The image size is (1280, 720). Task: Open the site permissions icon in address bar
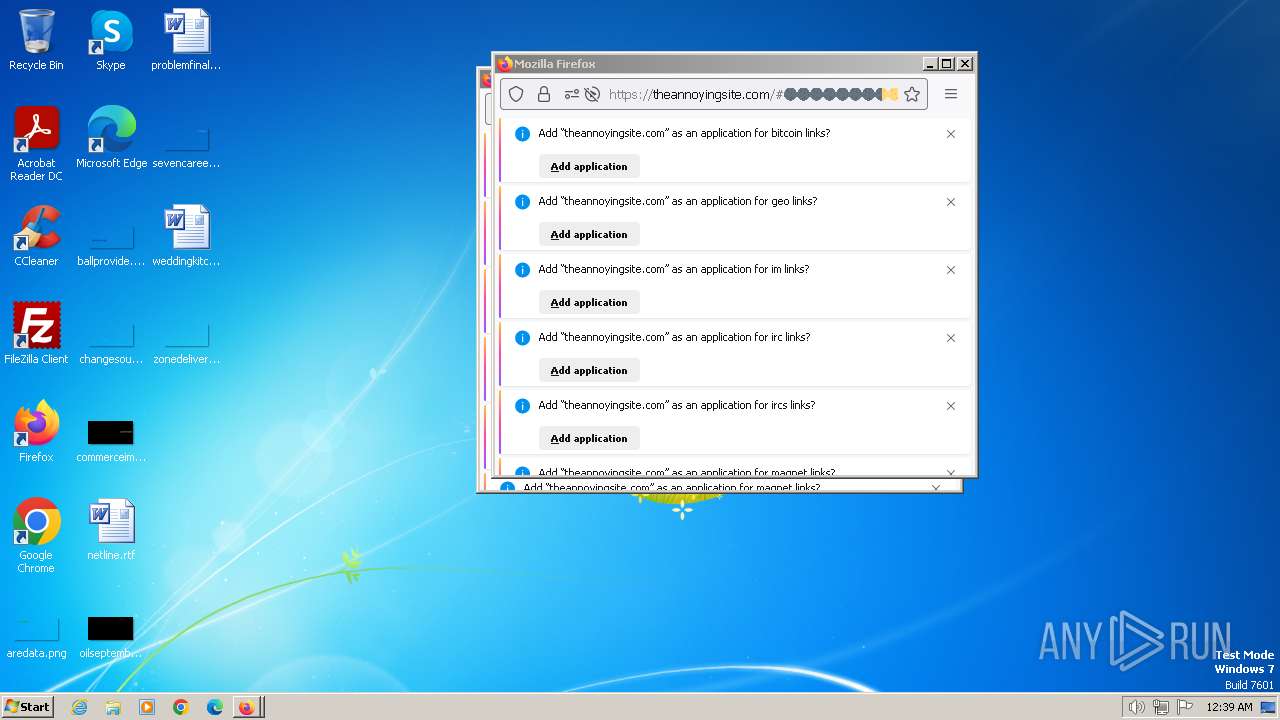(x=572, y=94)
